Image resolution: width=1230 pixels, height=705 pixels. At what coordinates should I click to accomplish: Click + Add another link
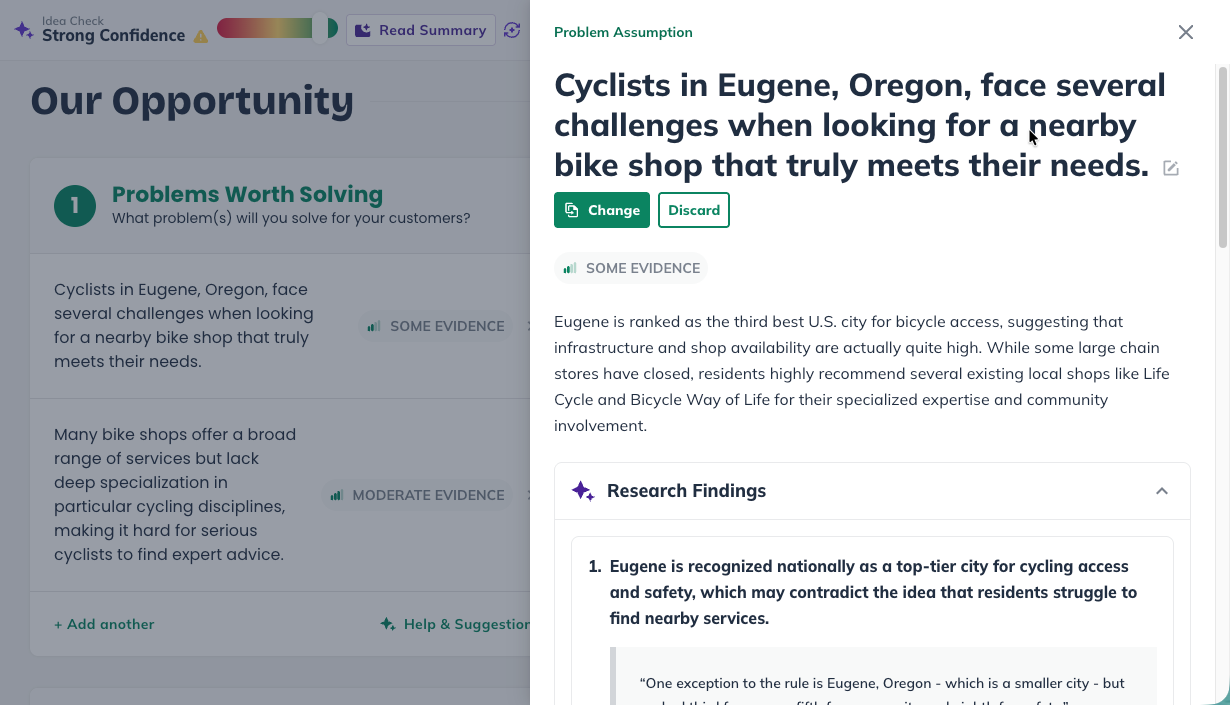pos(104,624)
